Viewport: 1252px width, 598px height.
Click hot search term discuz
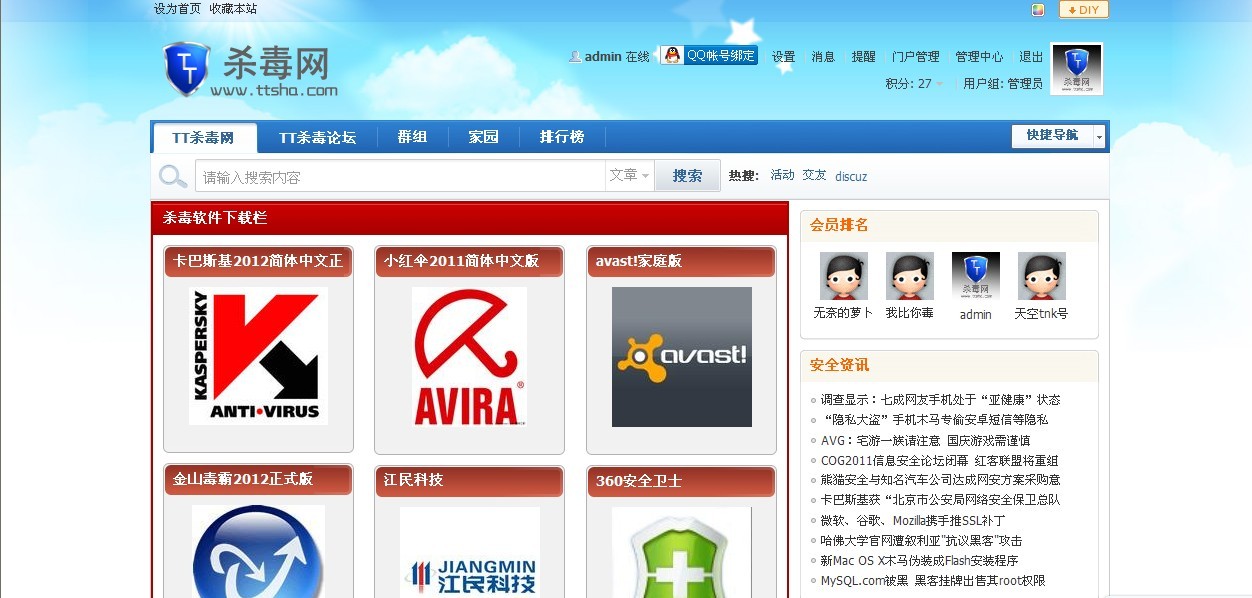(x=851, y=177)
